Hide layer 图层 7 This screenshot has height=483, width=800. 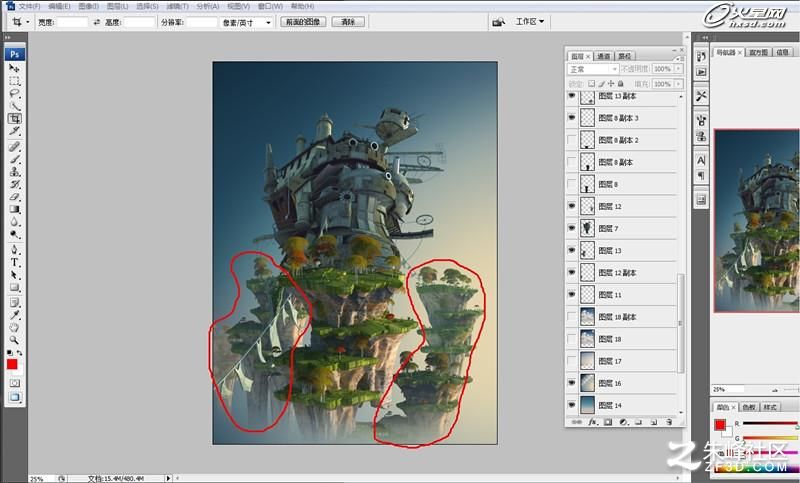(572, 228)
